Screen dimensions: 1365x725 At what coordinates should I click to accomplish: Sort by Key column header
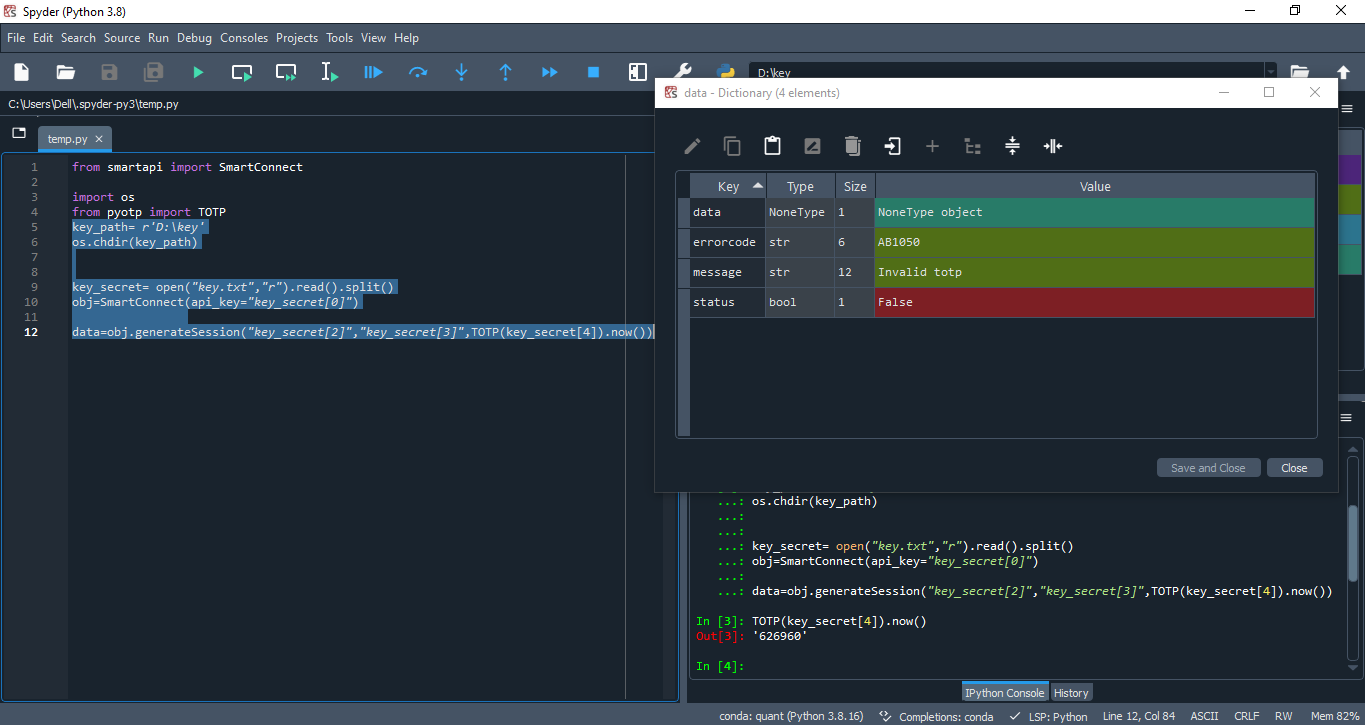pos(728,186)
